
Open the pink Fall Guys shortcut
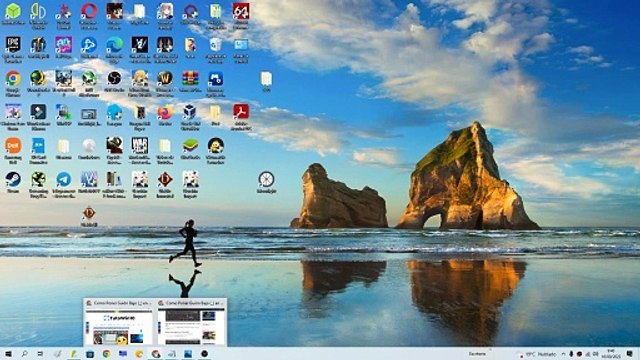63,45
